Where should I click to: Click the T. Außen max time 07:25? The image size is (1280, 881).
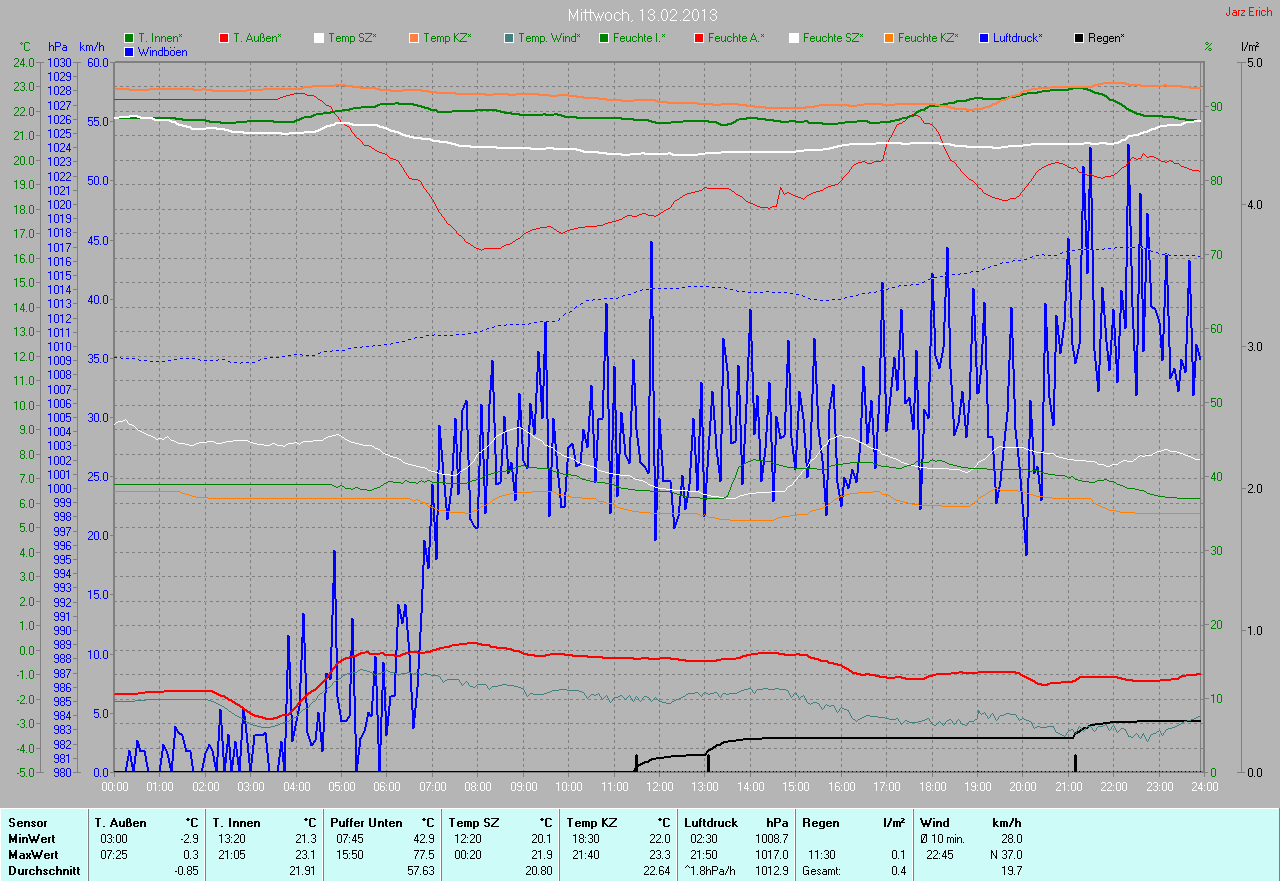113,854
